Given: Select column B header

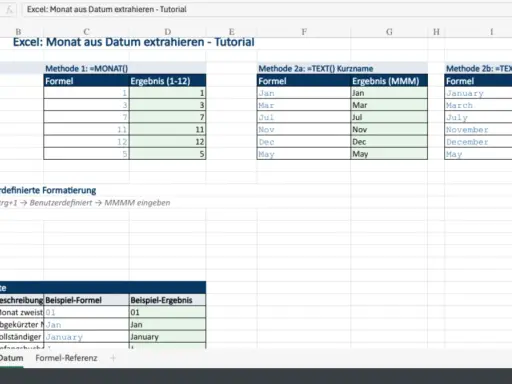Looking at the screenshot, I should coord(18,32).
